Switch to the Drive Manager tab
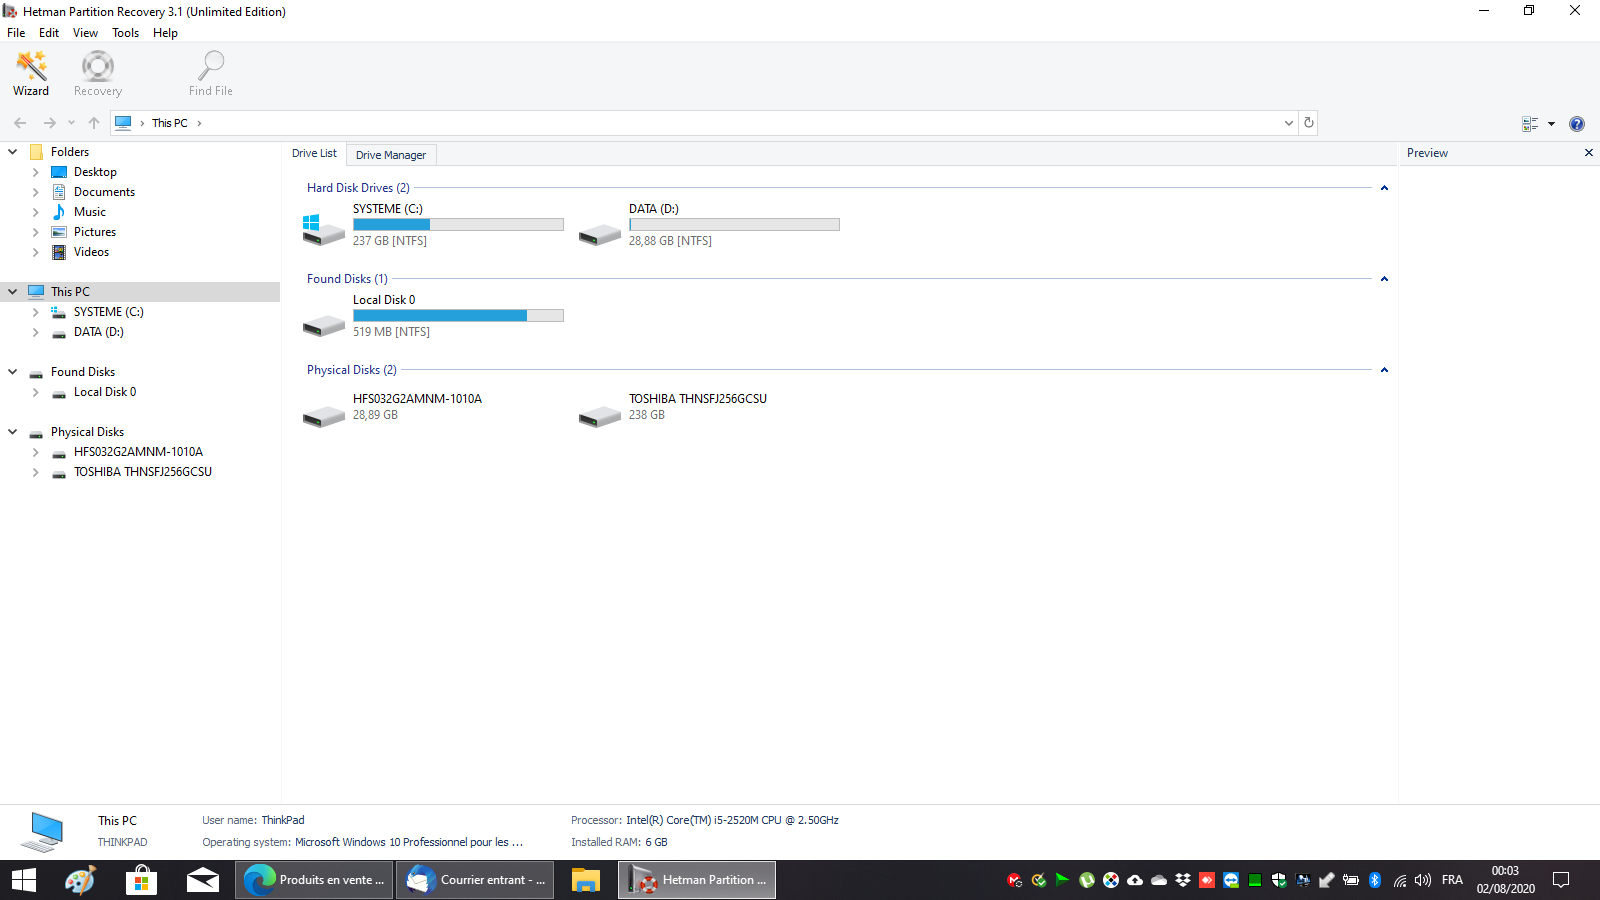 point(390,155)
